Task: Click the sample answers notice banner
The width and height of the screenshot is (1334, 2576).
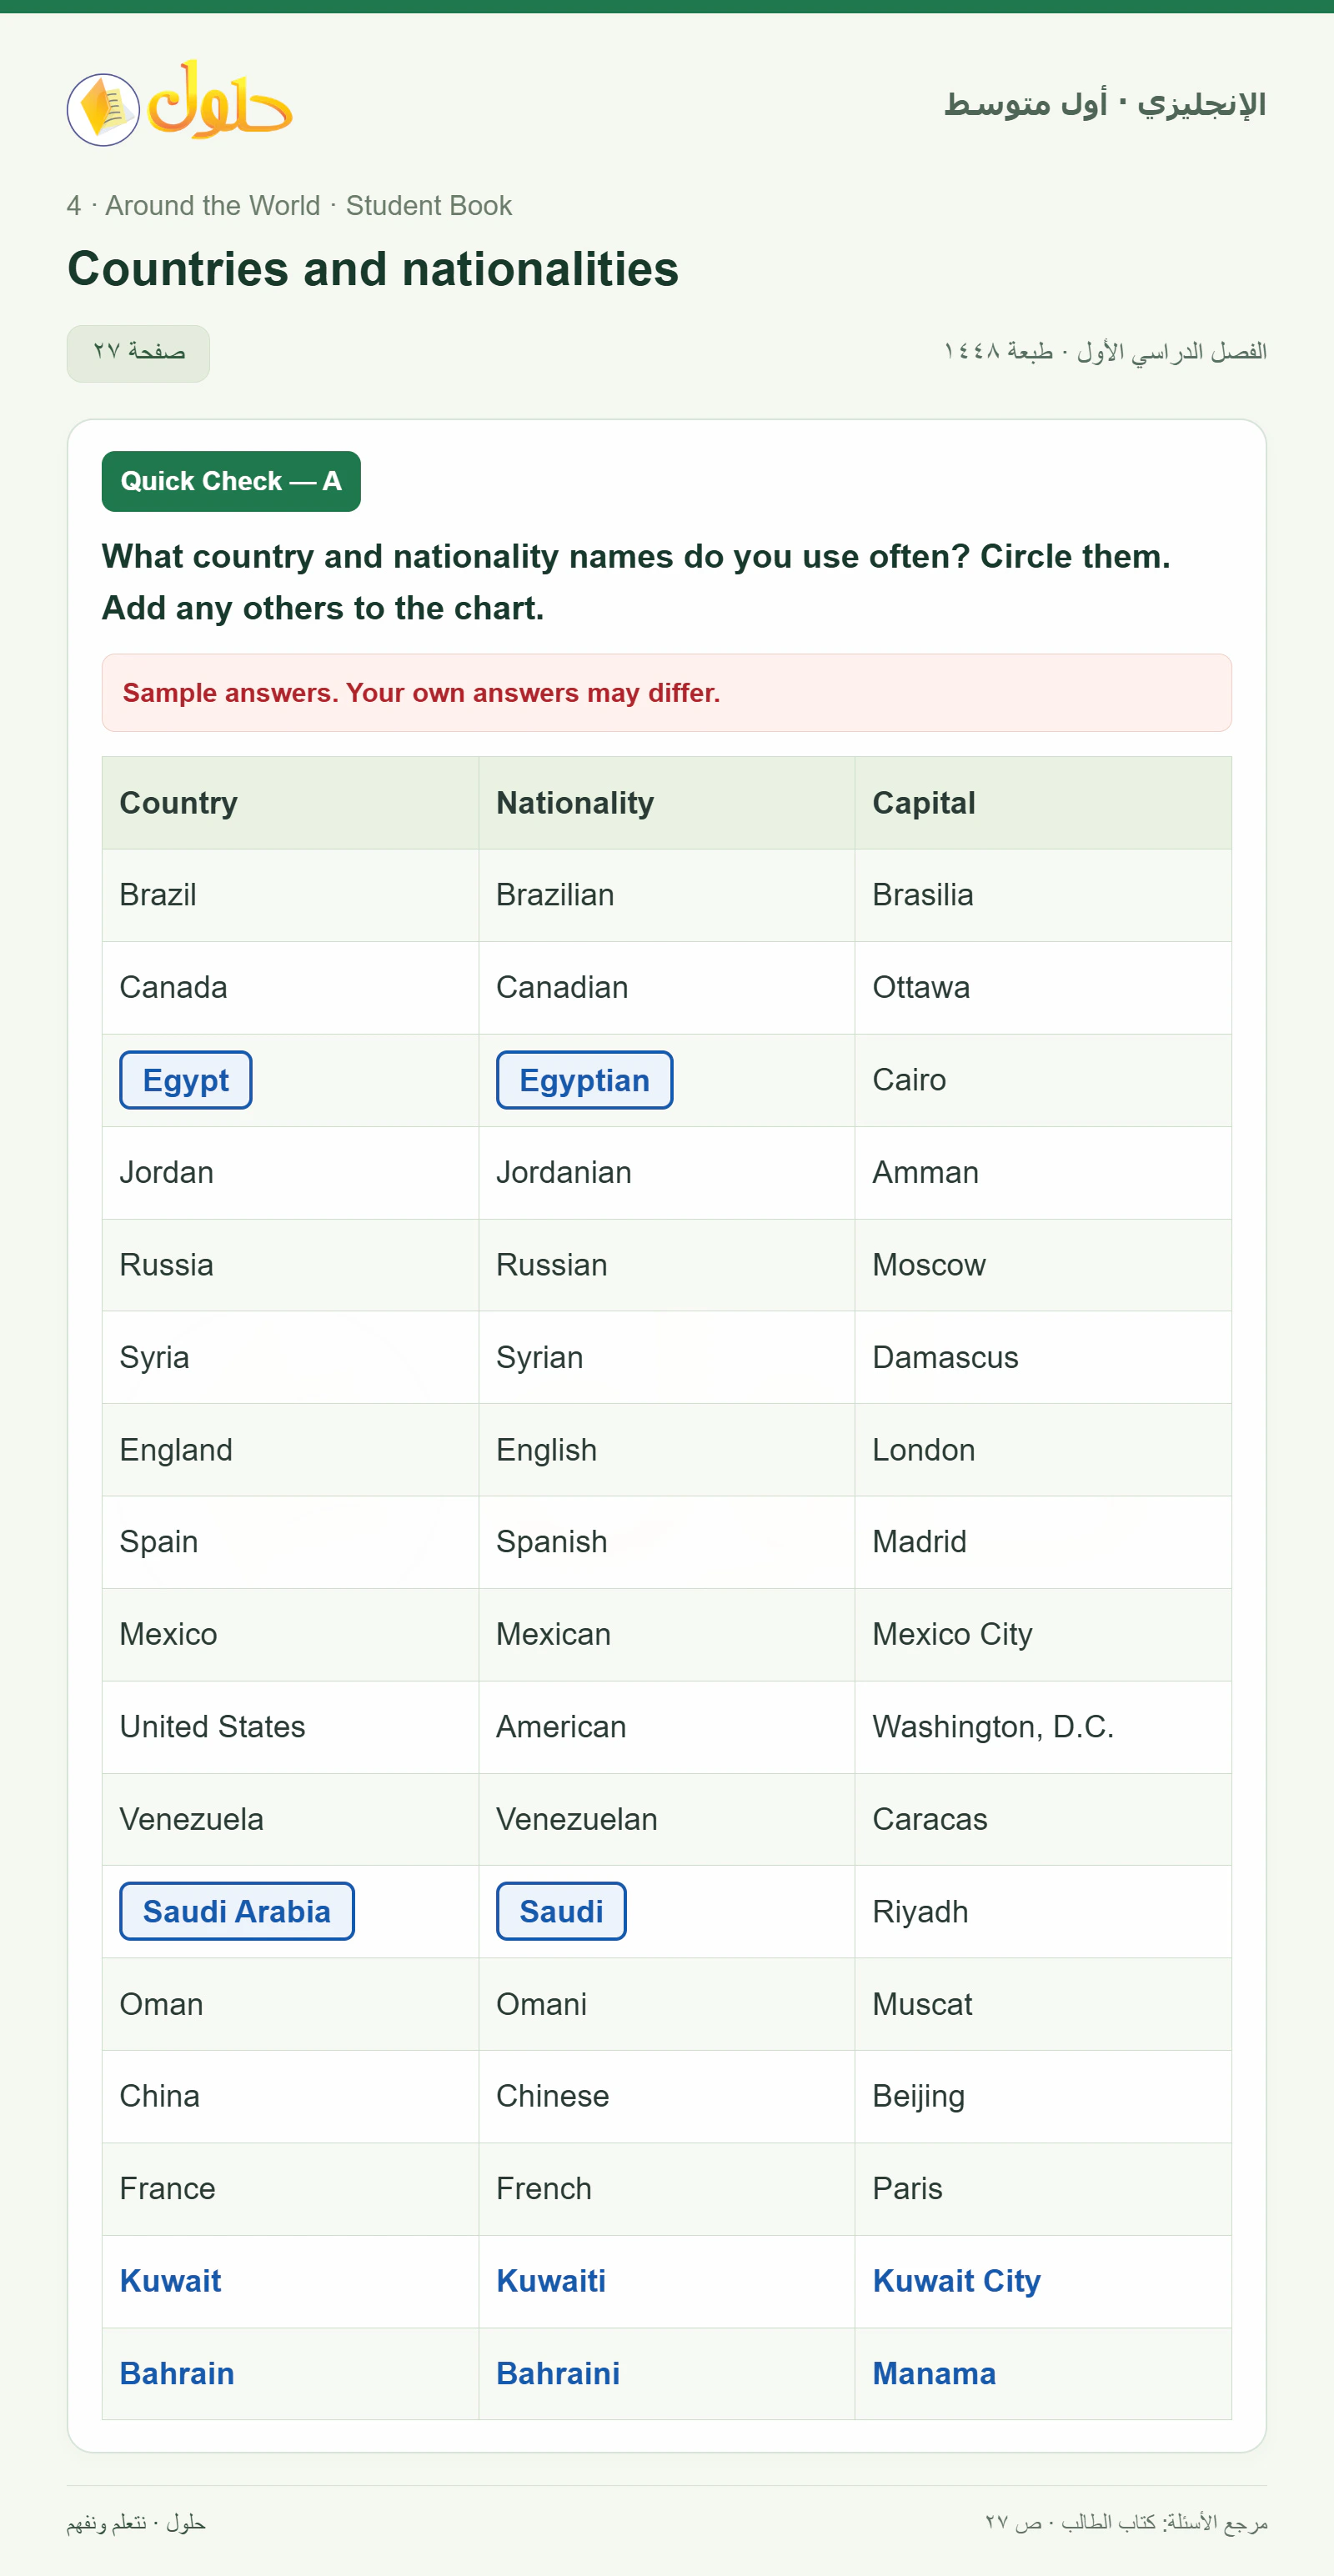Action: pyautogui.click(x=667, y=693)
